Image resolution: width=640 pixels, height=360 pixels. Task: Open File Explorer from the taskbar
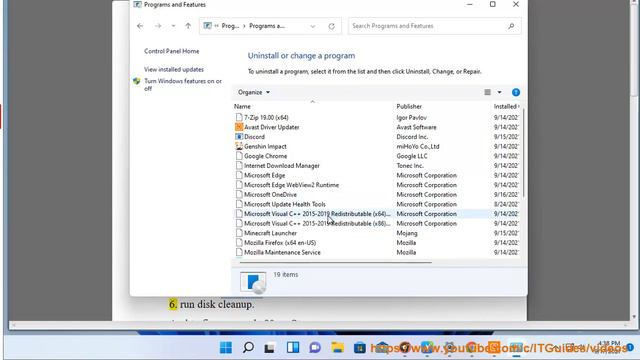(x=338, y=347)
